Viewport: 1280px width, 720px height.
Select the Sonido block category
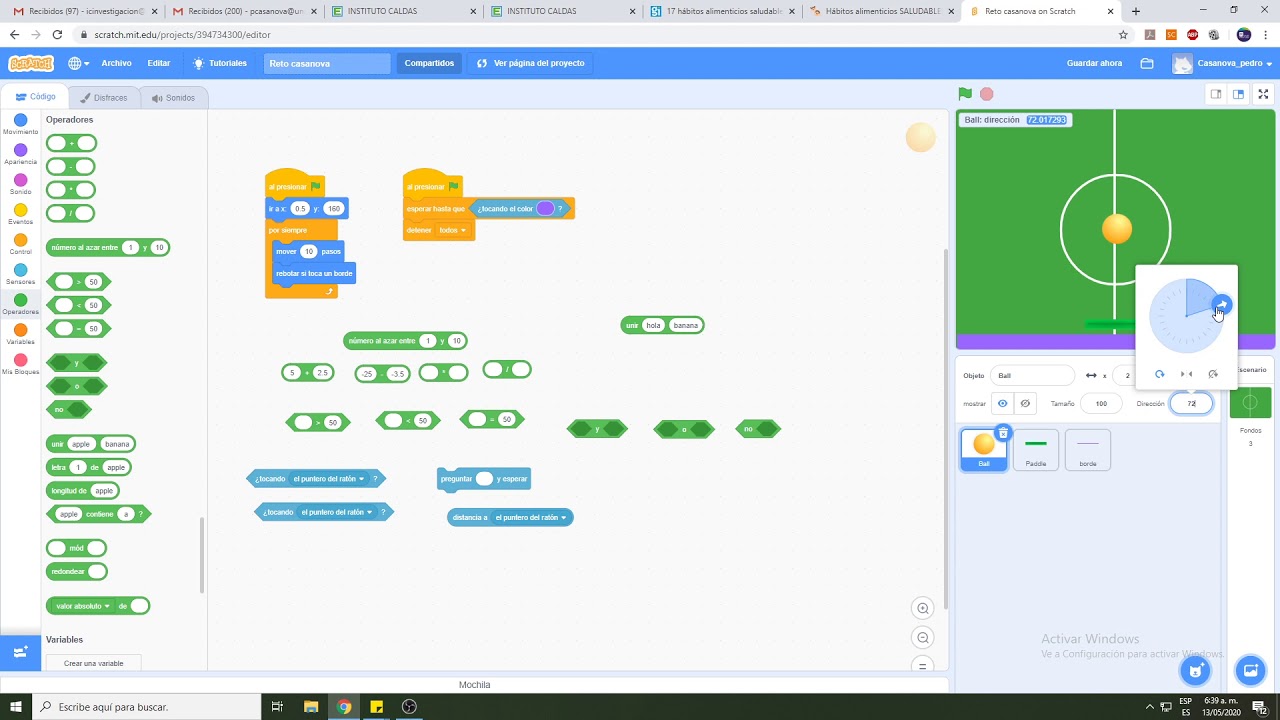(x=20, y=185)
